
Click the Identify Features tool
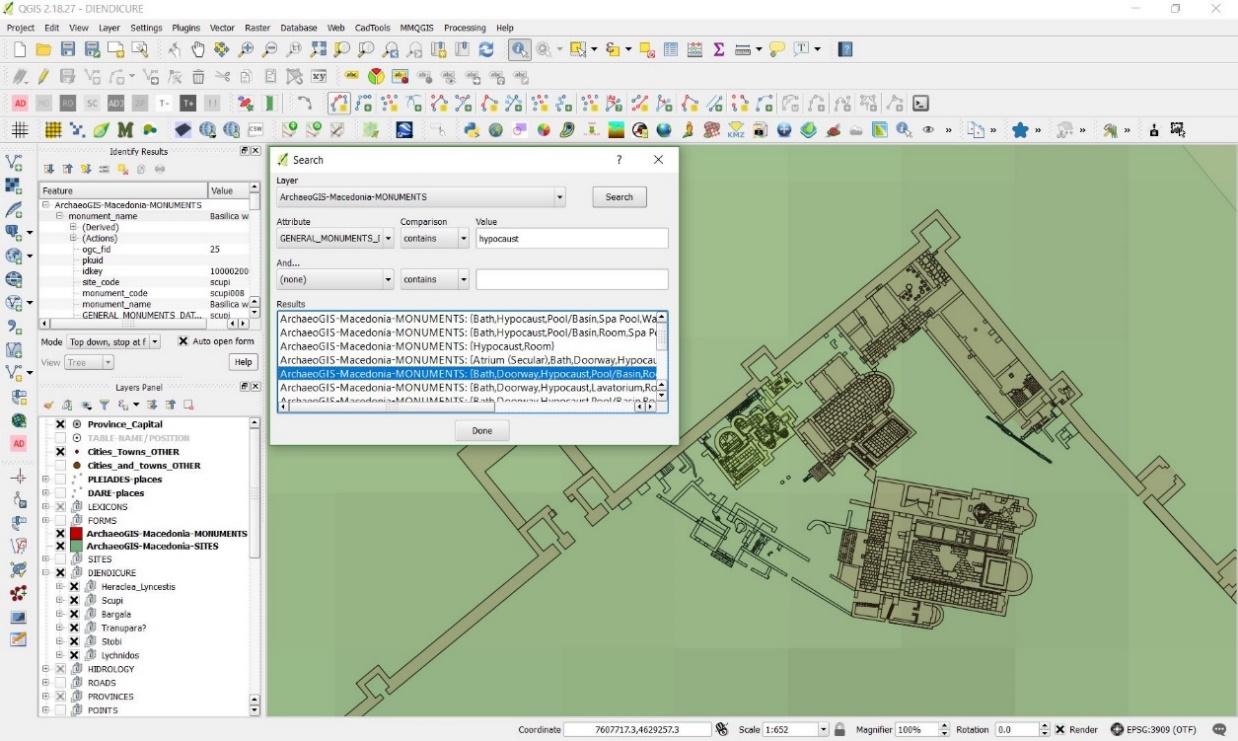tap(519, 49)
